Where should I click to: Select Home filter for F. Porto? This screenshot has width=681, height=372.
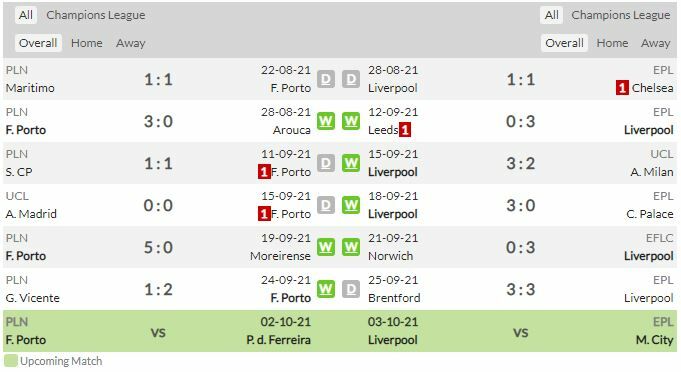pos(87,43)
